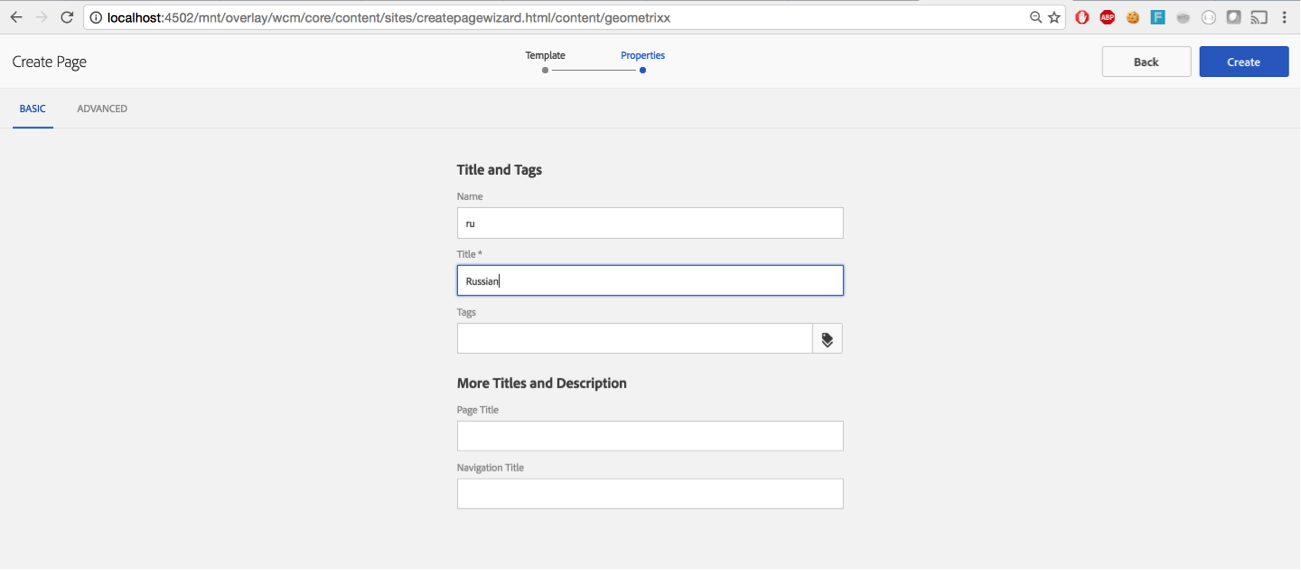The height and width of the screenshot is (570, 1301).
Task: Select the Basic tab
Action: point(32,109)
